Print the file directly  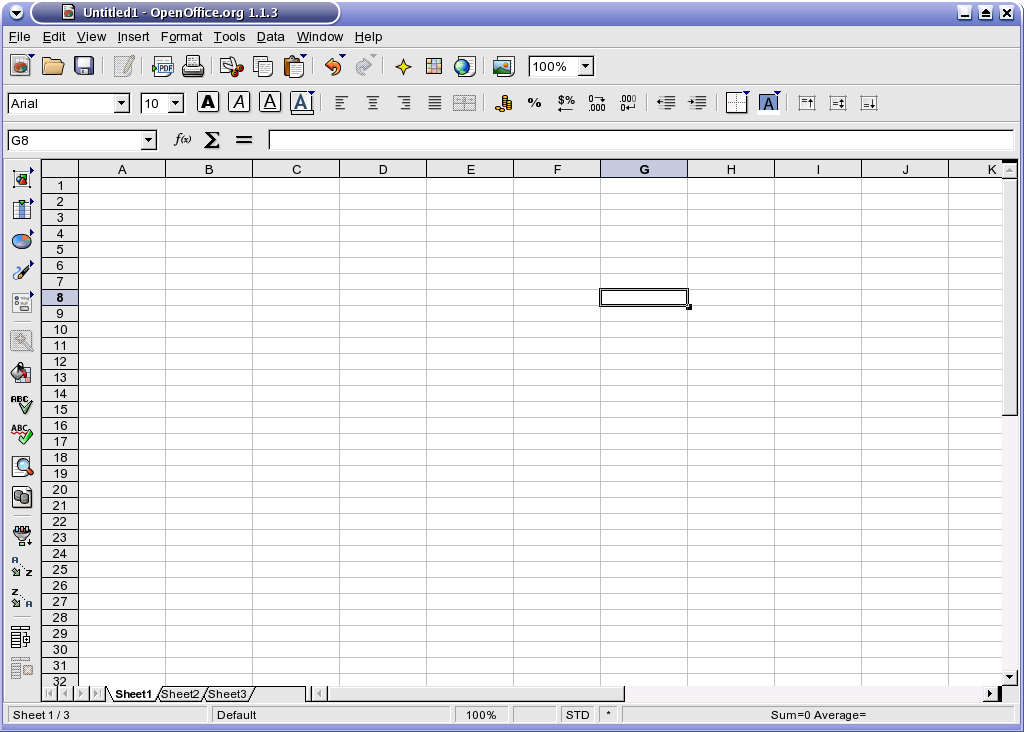(x=193, y=66)
